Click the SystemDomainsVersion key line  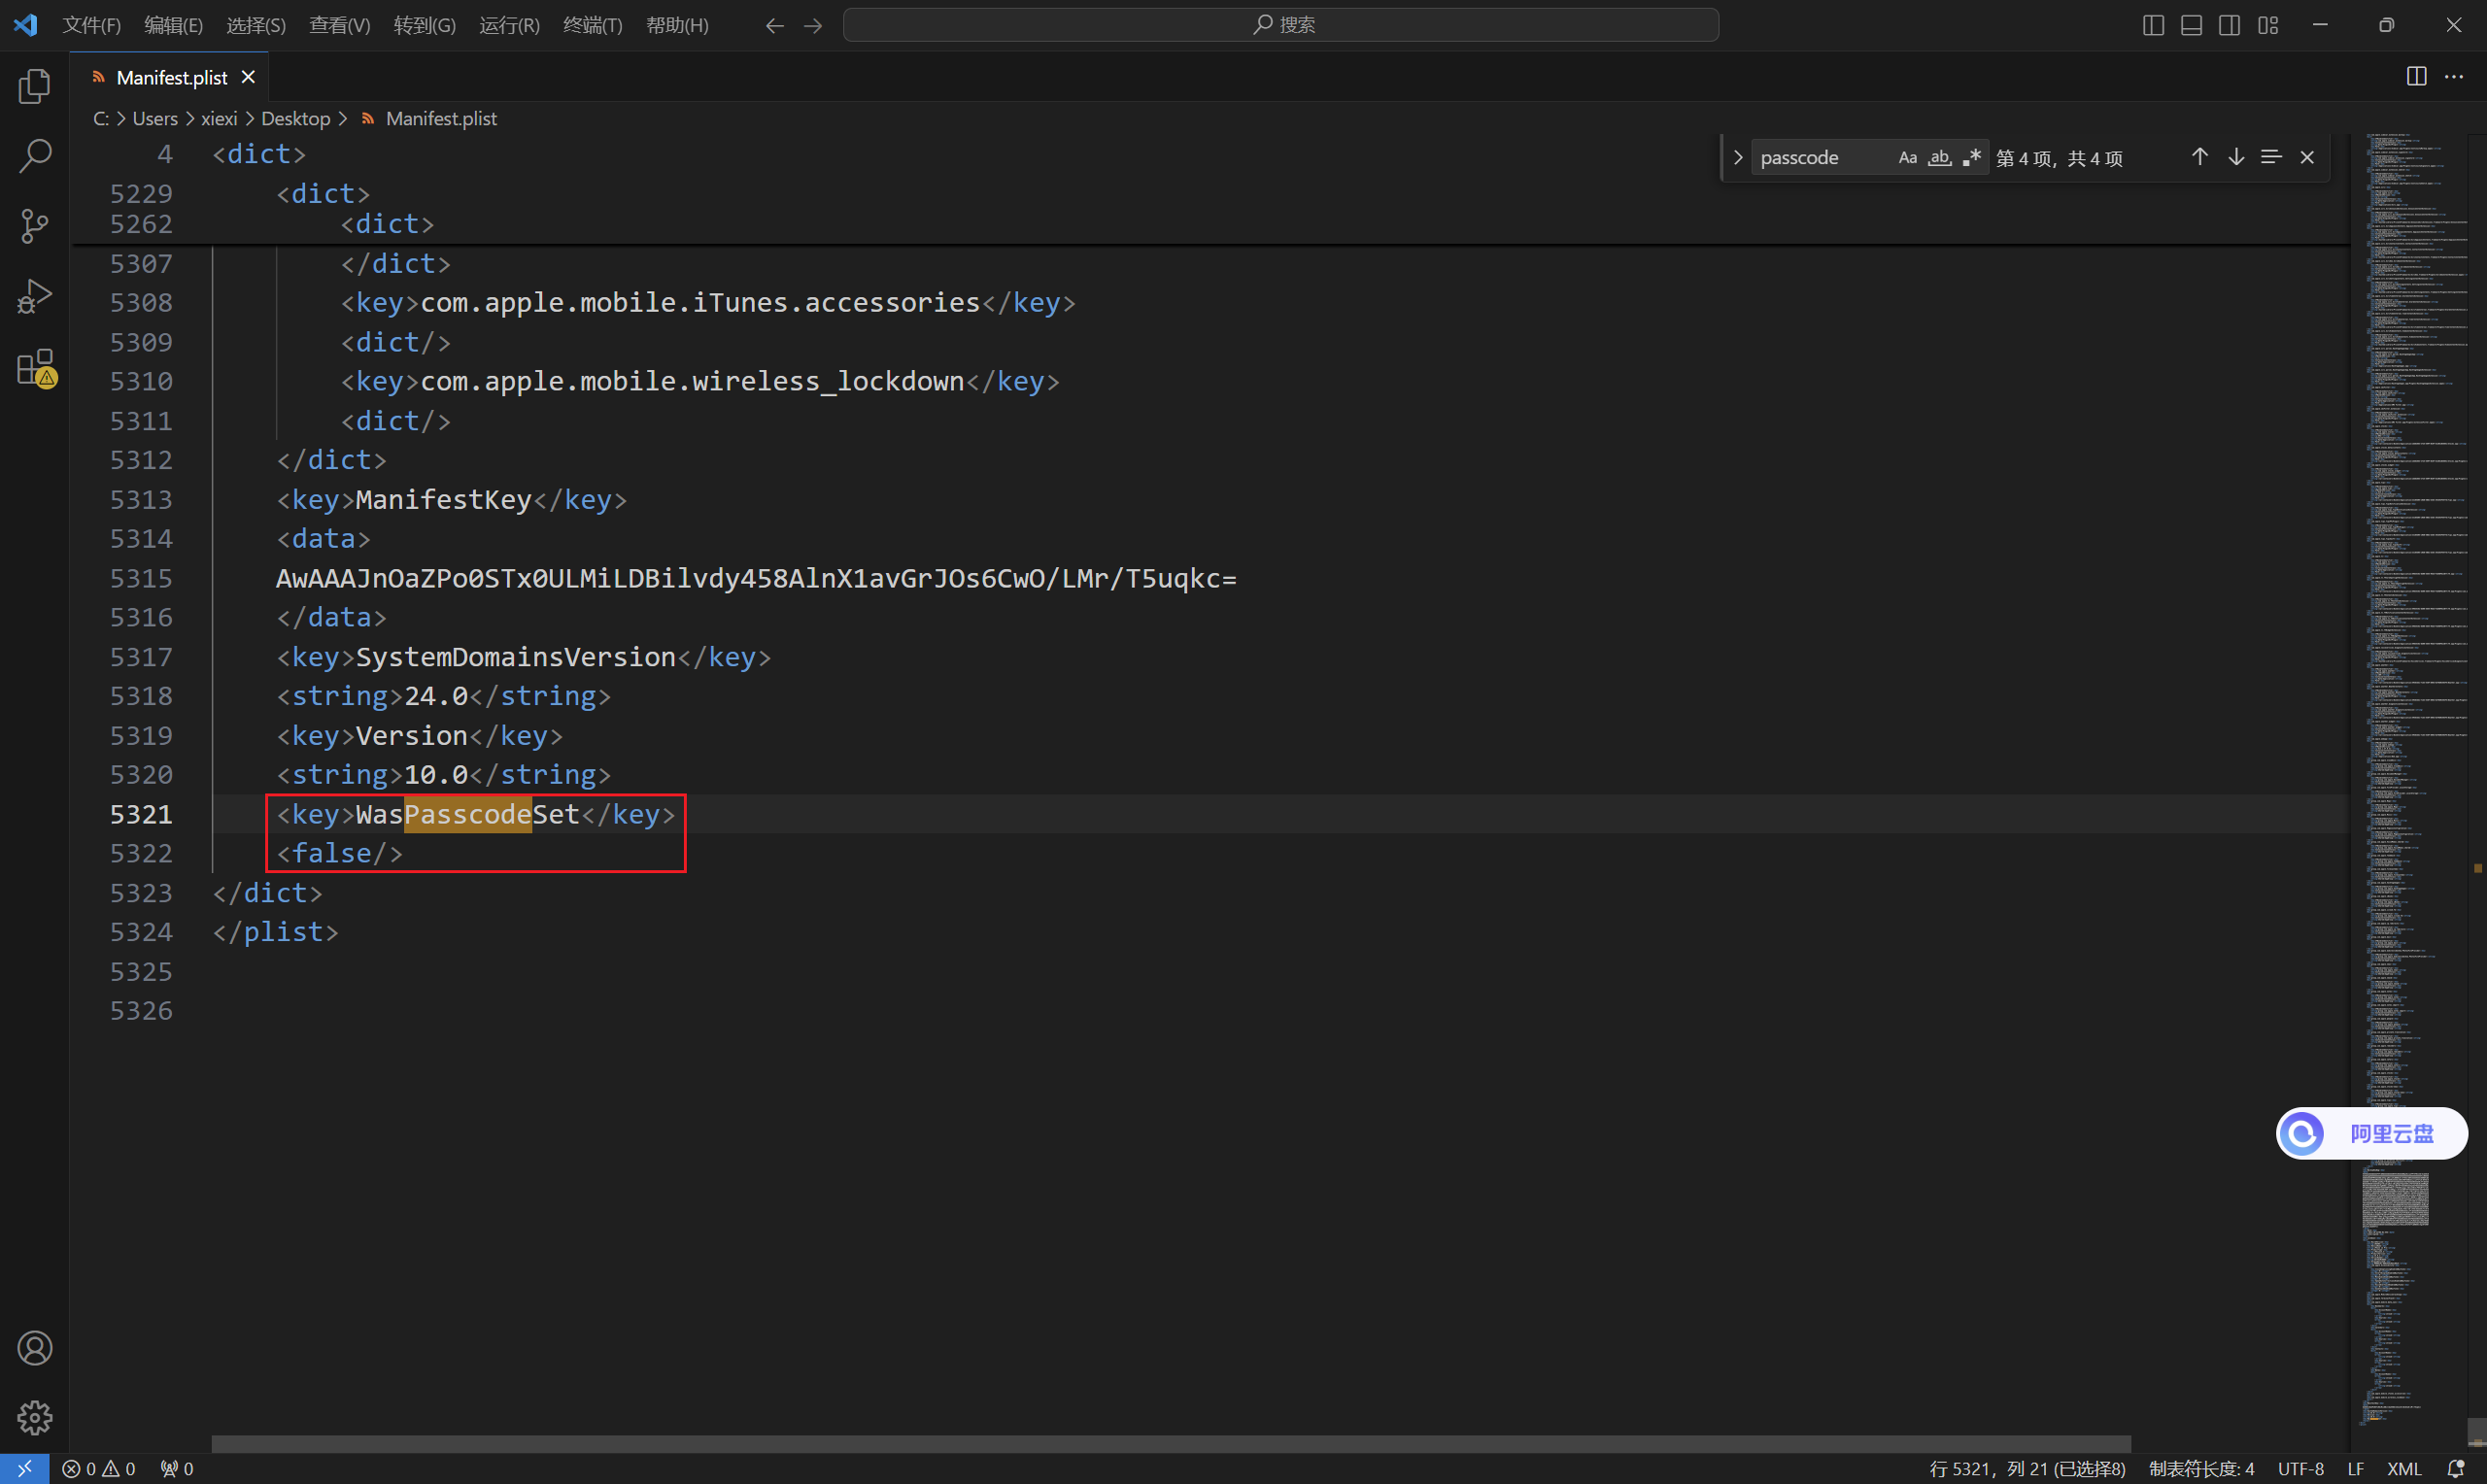tap(524, 657)
